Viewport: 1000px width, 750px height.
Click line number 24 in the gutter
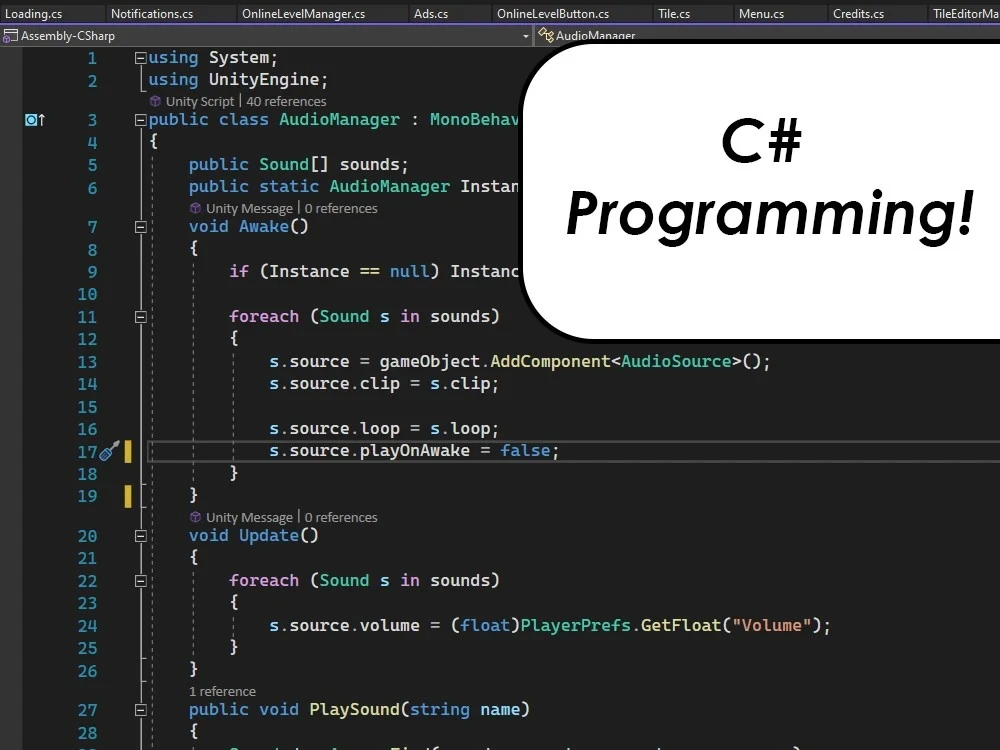87,626
